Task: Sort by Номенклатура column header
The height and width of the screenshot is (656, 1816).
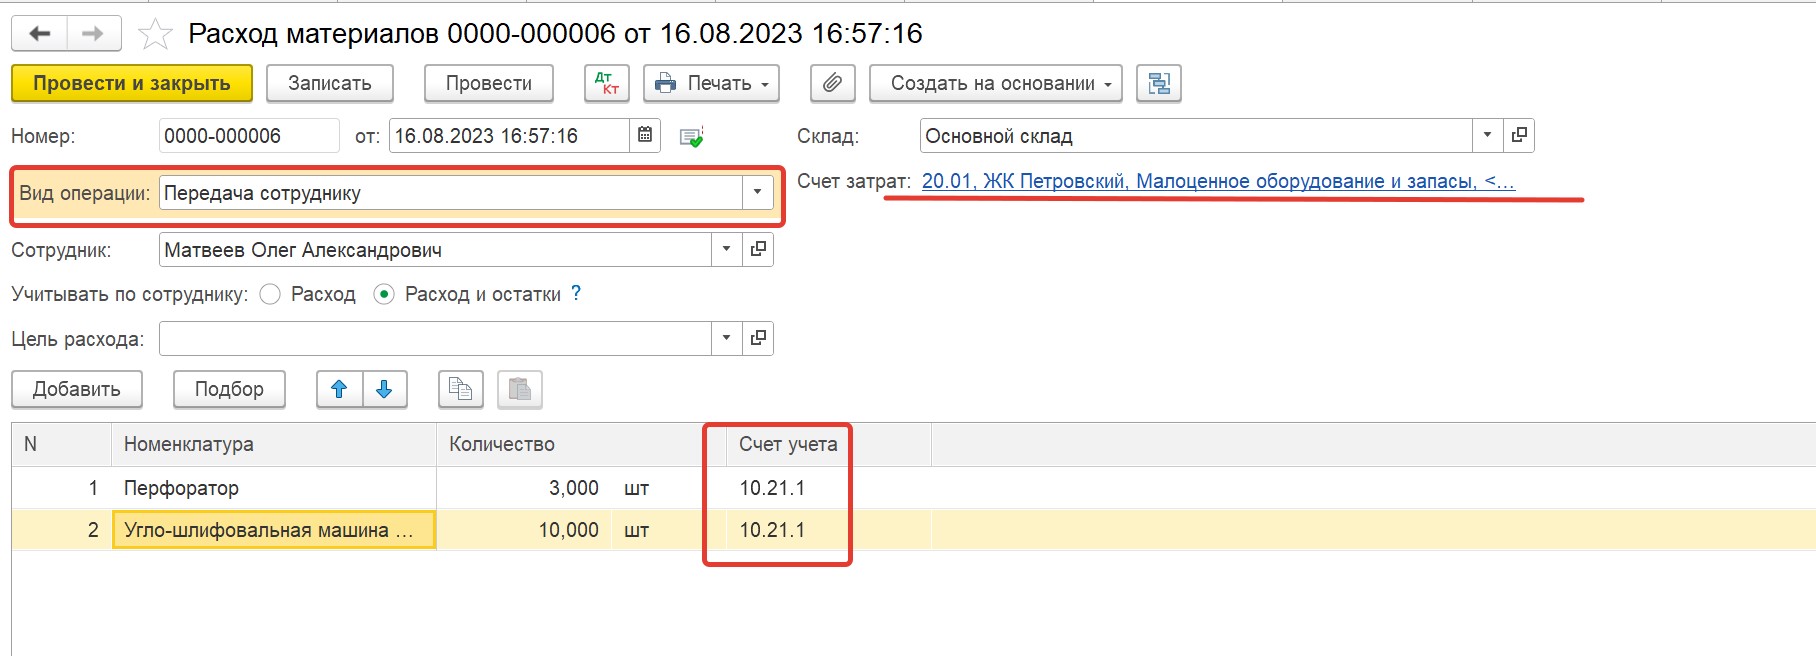Action: click(x=274, y=444)
